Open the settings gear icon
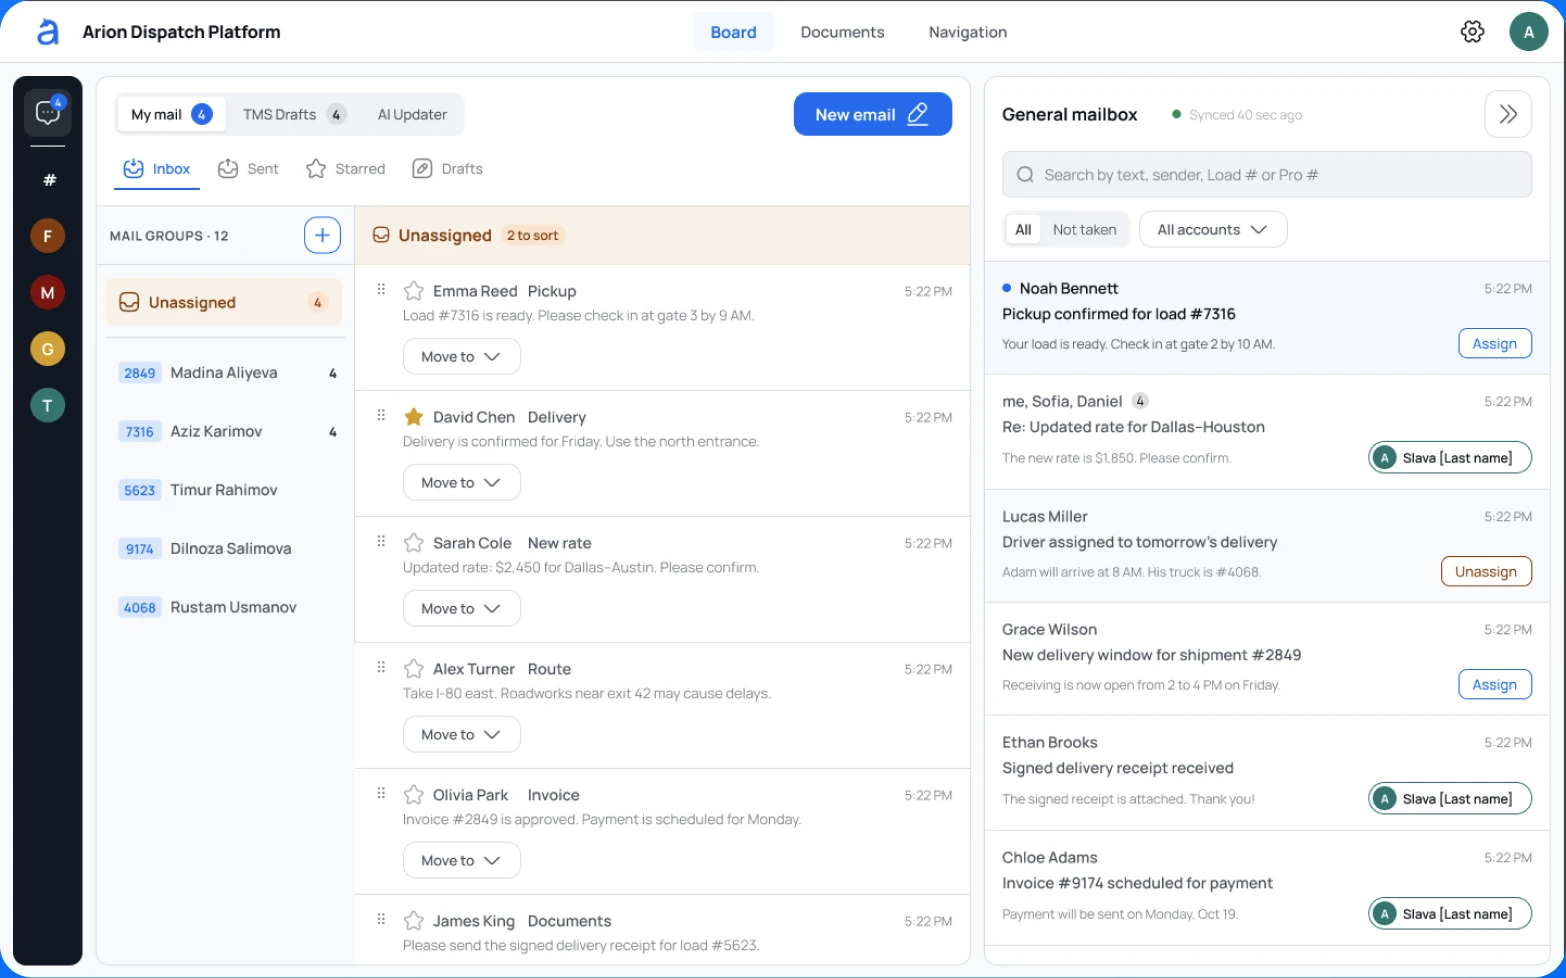The height and width of the screenshot is (978, 1566). [1472, 32]
